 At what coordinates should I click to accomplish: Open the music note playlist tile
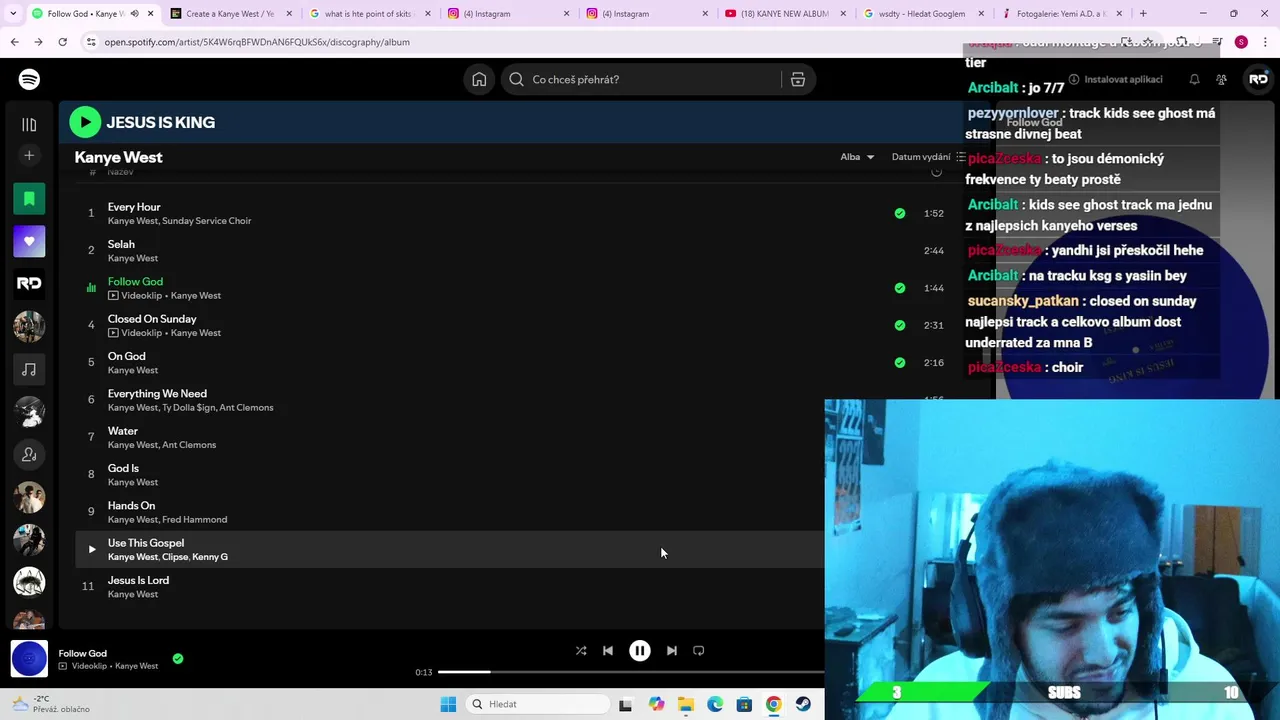click(x=29, y=369)
